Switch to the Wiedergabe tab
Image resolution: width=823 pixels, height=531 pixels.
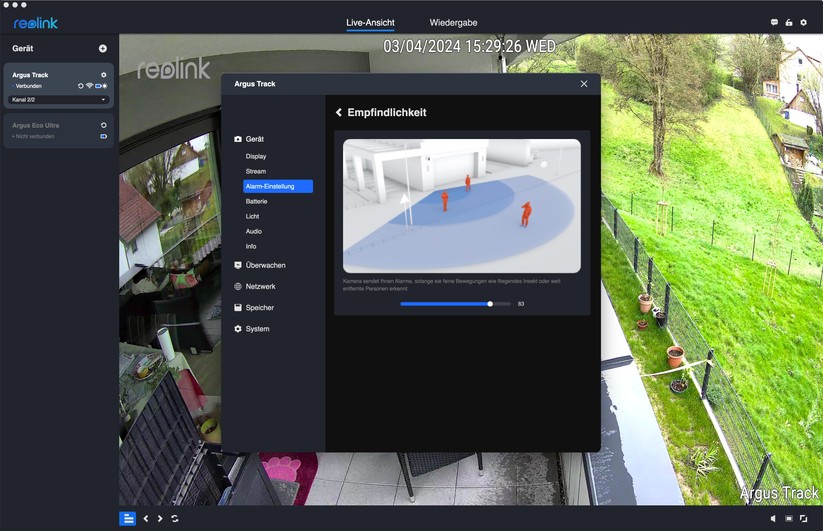click(x=453, y=23)
